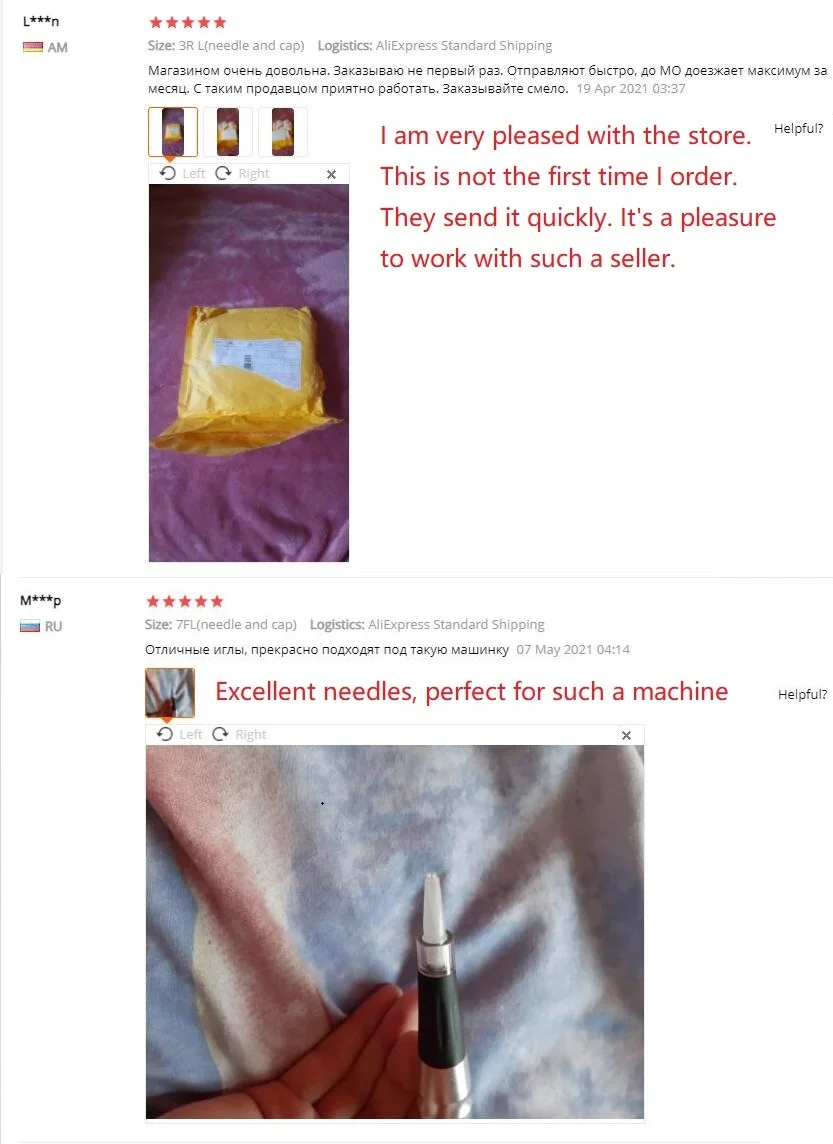This screenshot has width=833, height=1144.
Task: Rotate first review photo right
Action: click(x=242, y=174)
